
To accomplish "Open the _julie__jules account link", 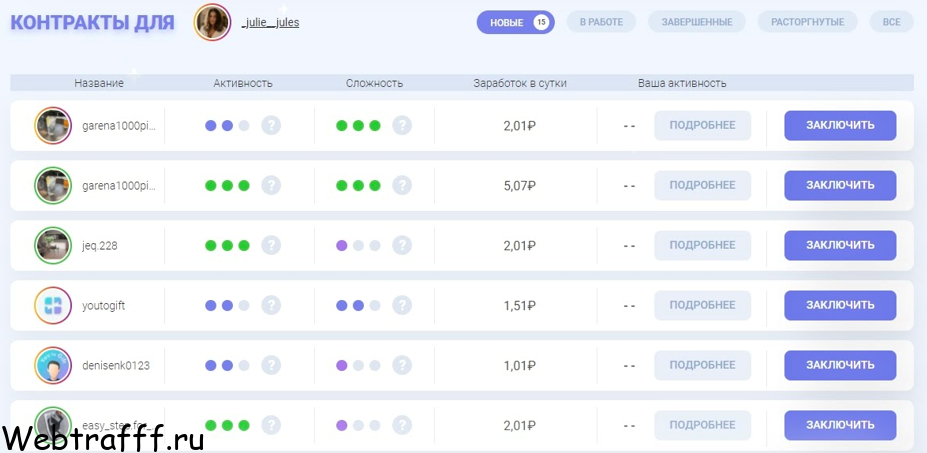I will 270,23.
